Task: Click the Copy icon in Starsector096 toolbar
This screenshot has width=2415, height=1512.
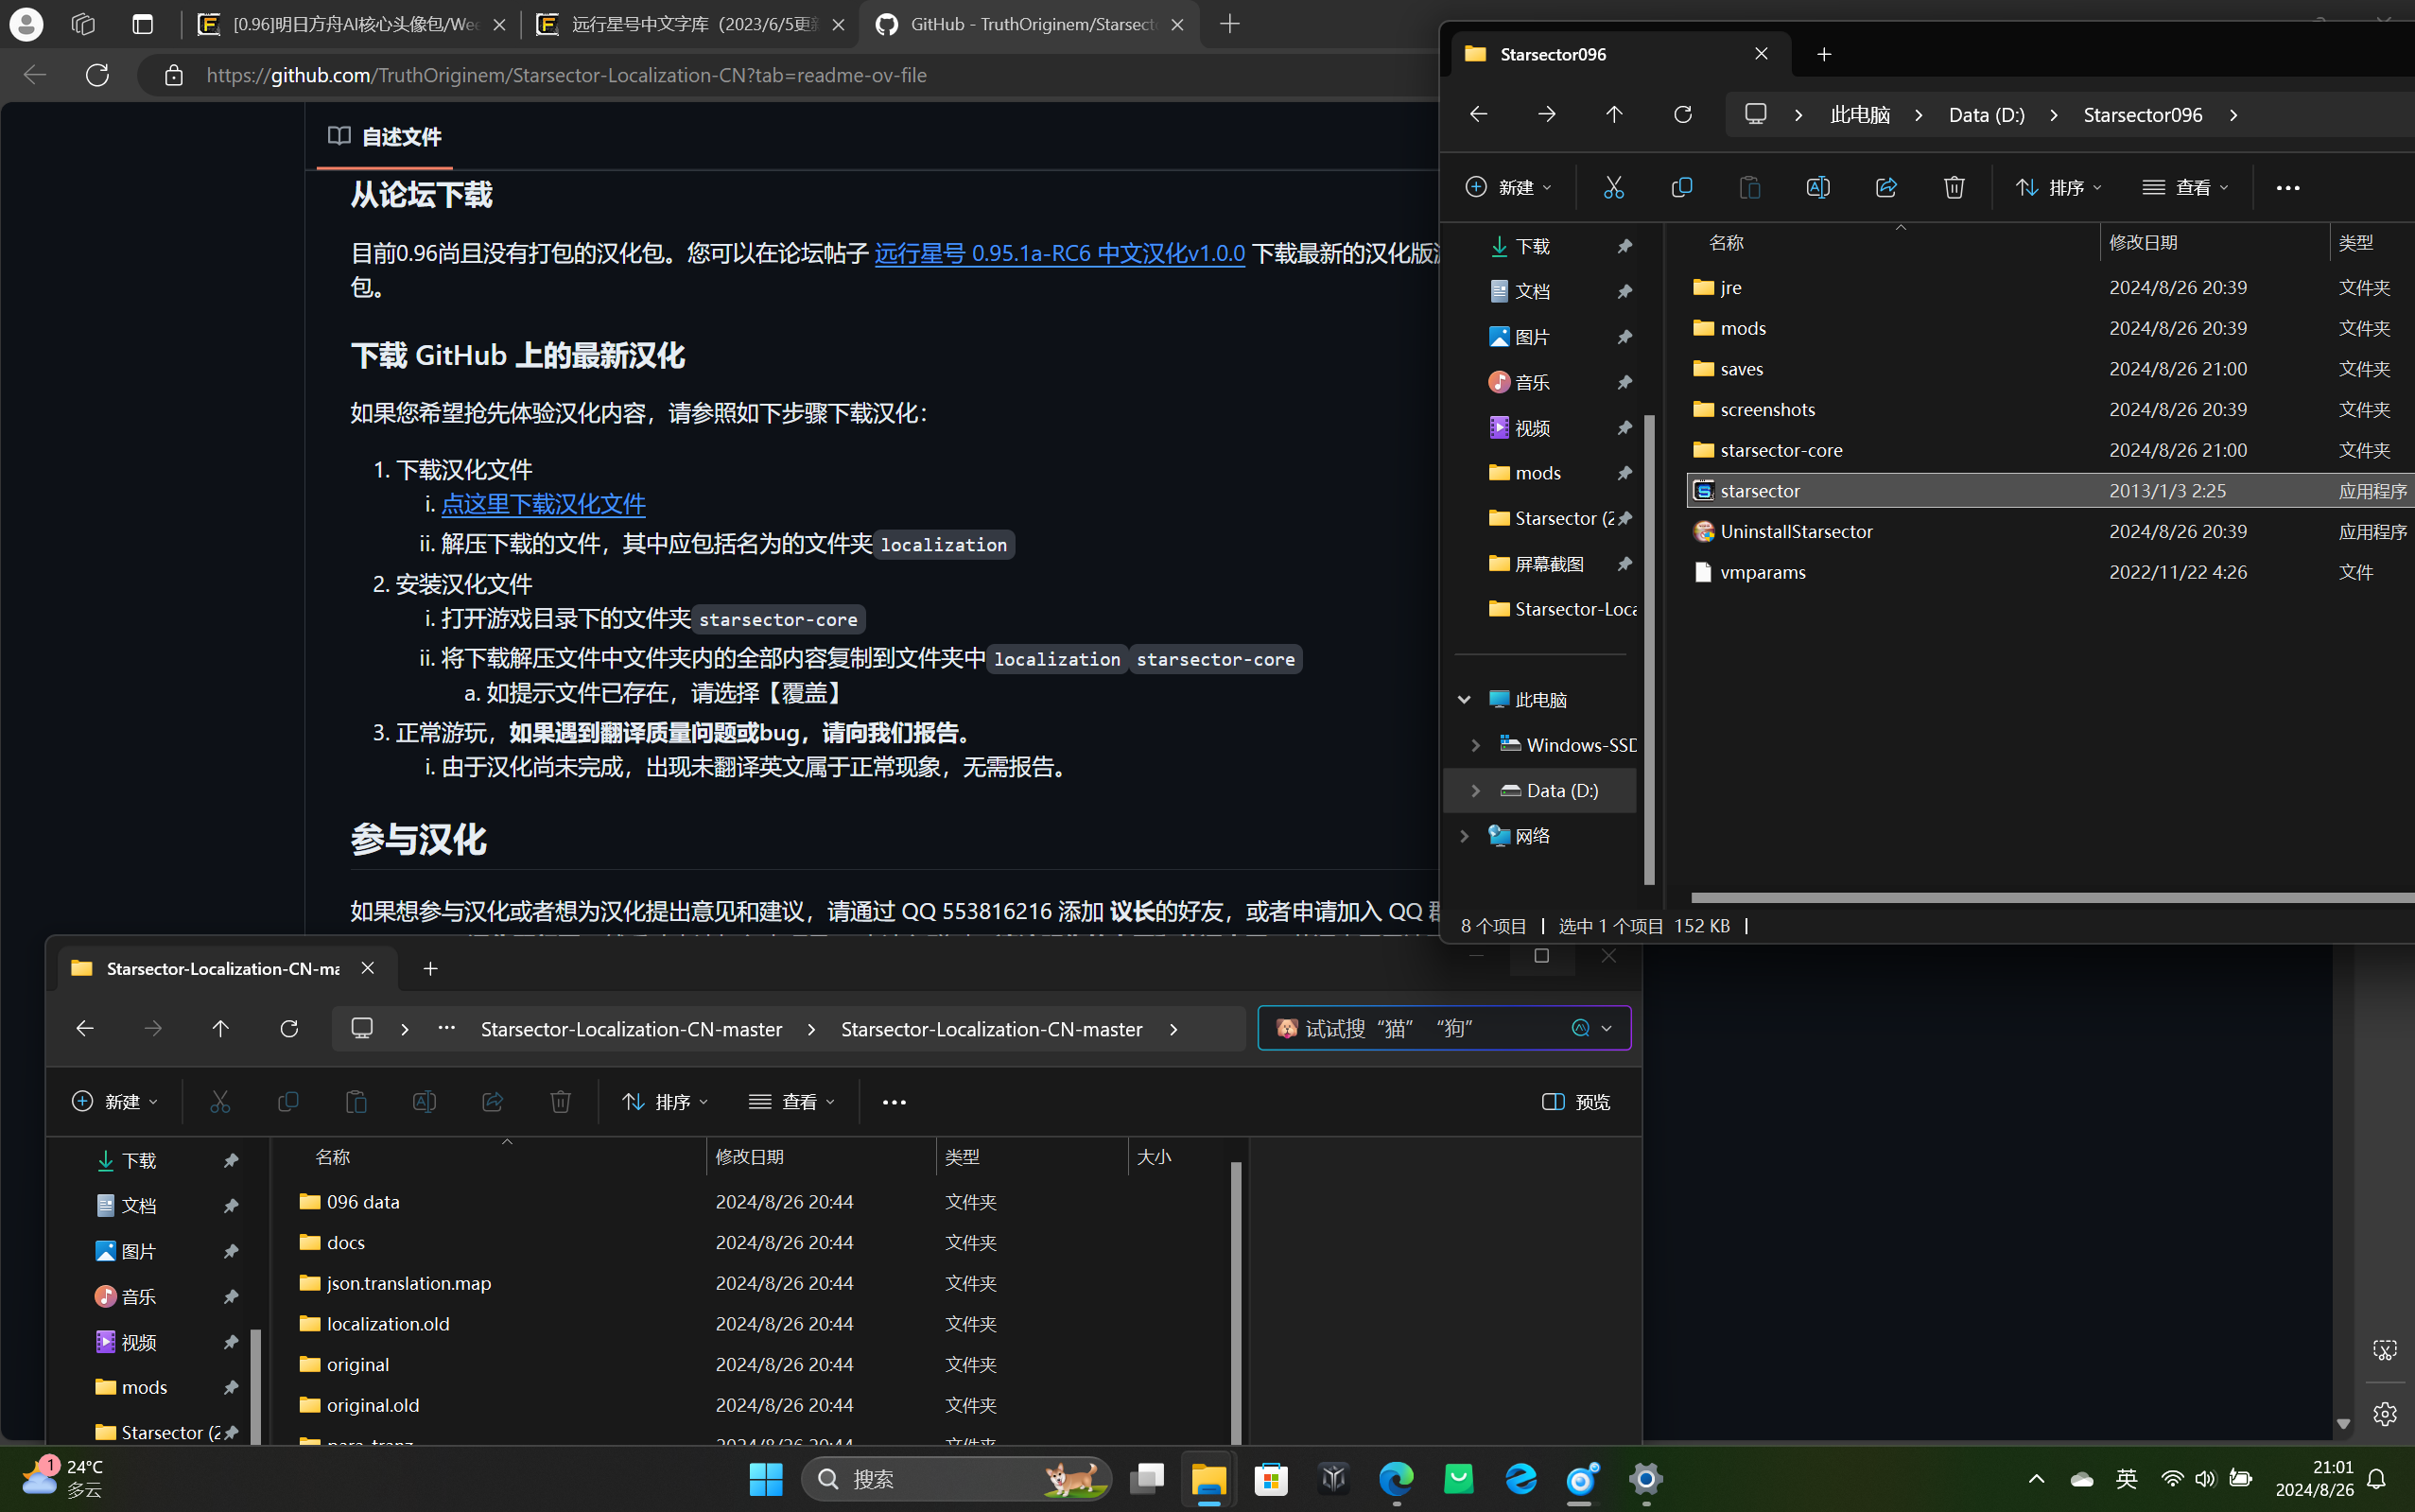Action: pyautogui.click(x=1681, y=187)
